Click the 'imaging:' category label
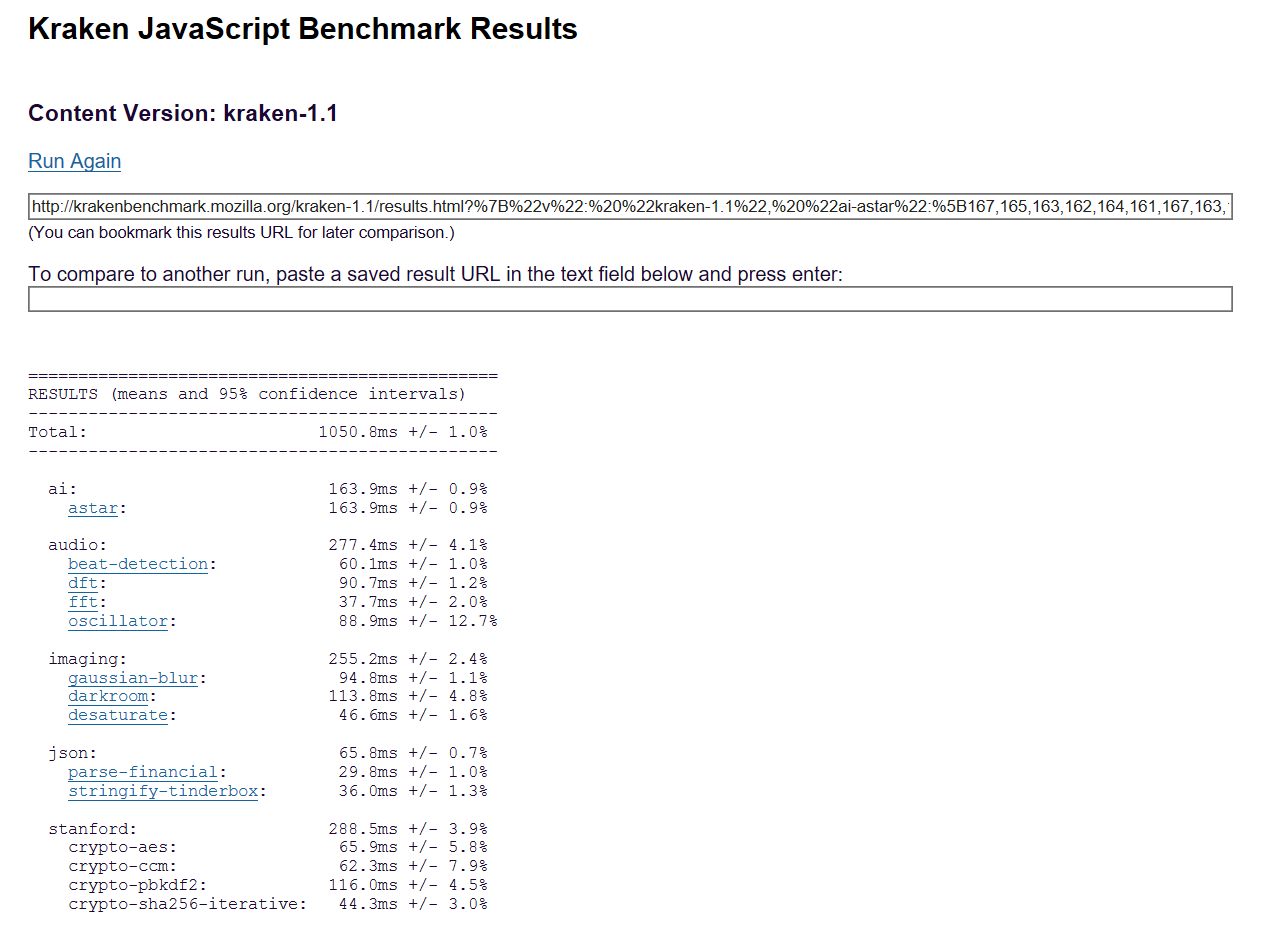This screenshot has width=1267, height=931. click(x=88, y=659)
